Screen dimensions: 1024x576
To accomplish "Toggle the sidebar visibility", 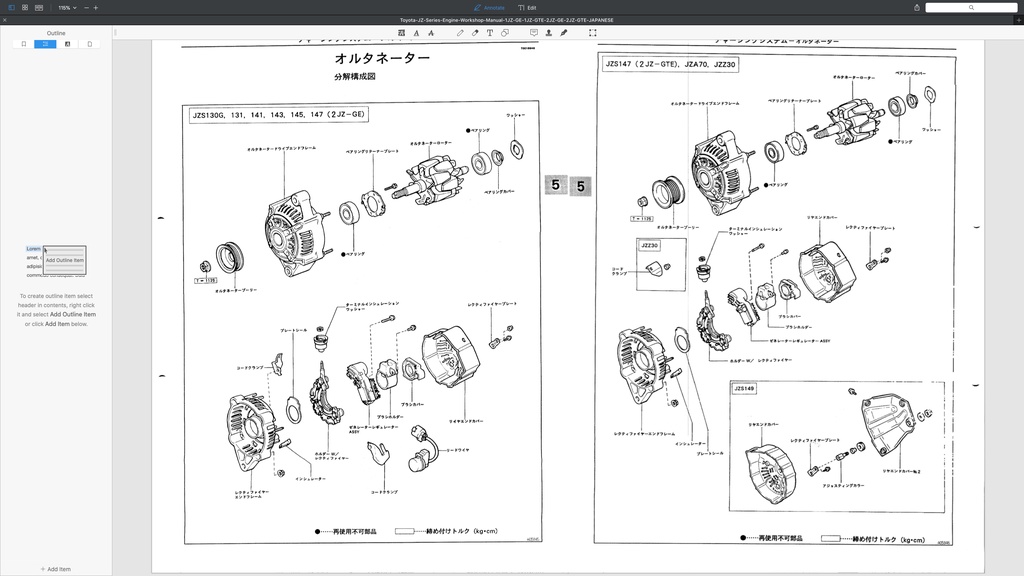I will [x=11, y=7].
